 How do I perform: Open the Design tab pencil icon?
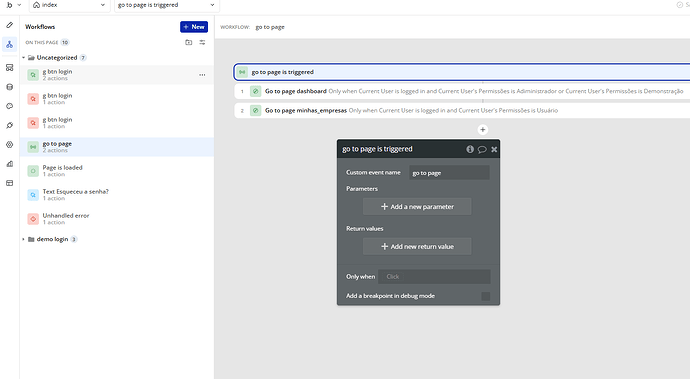(x=9, y=25)
